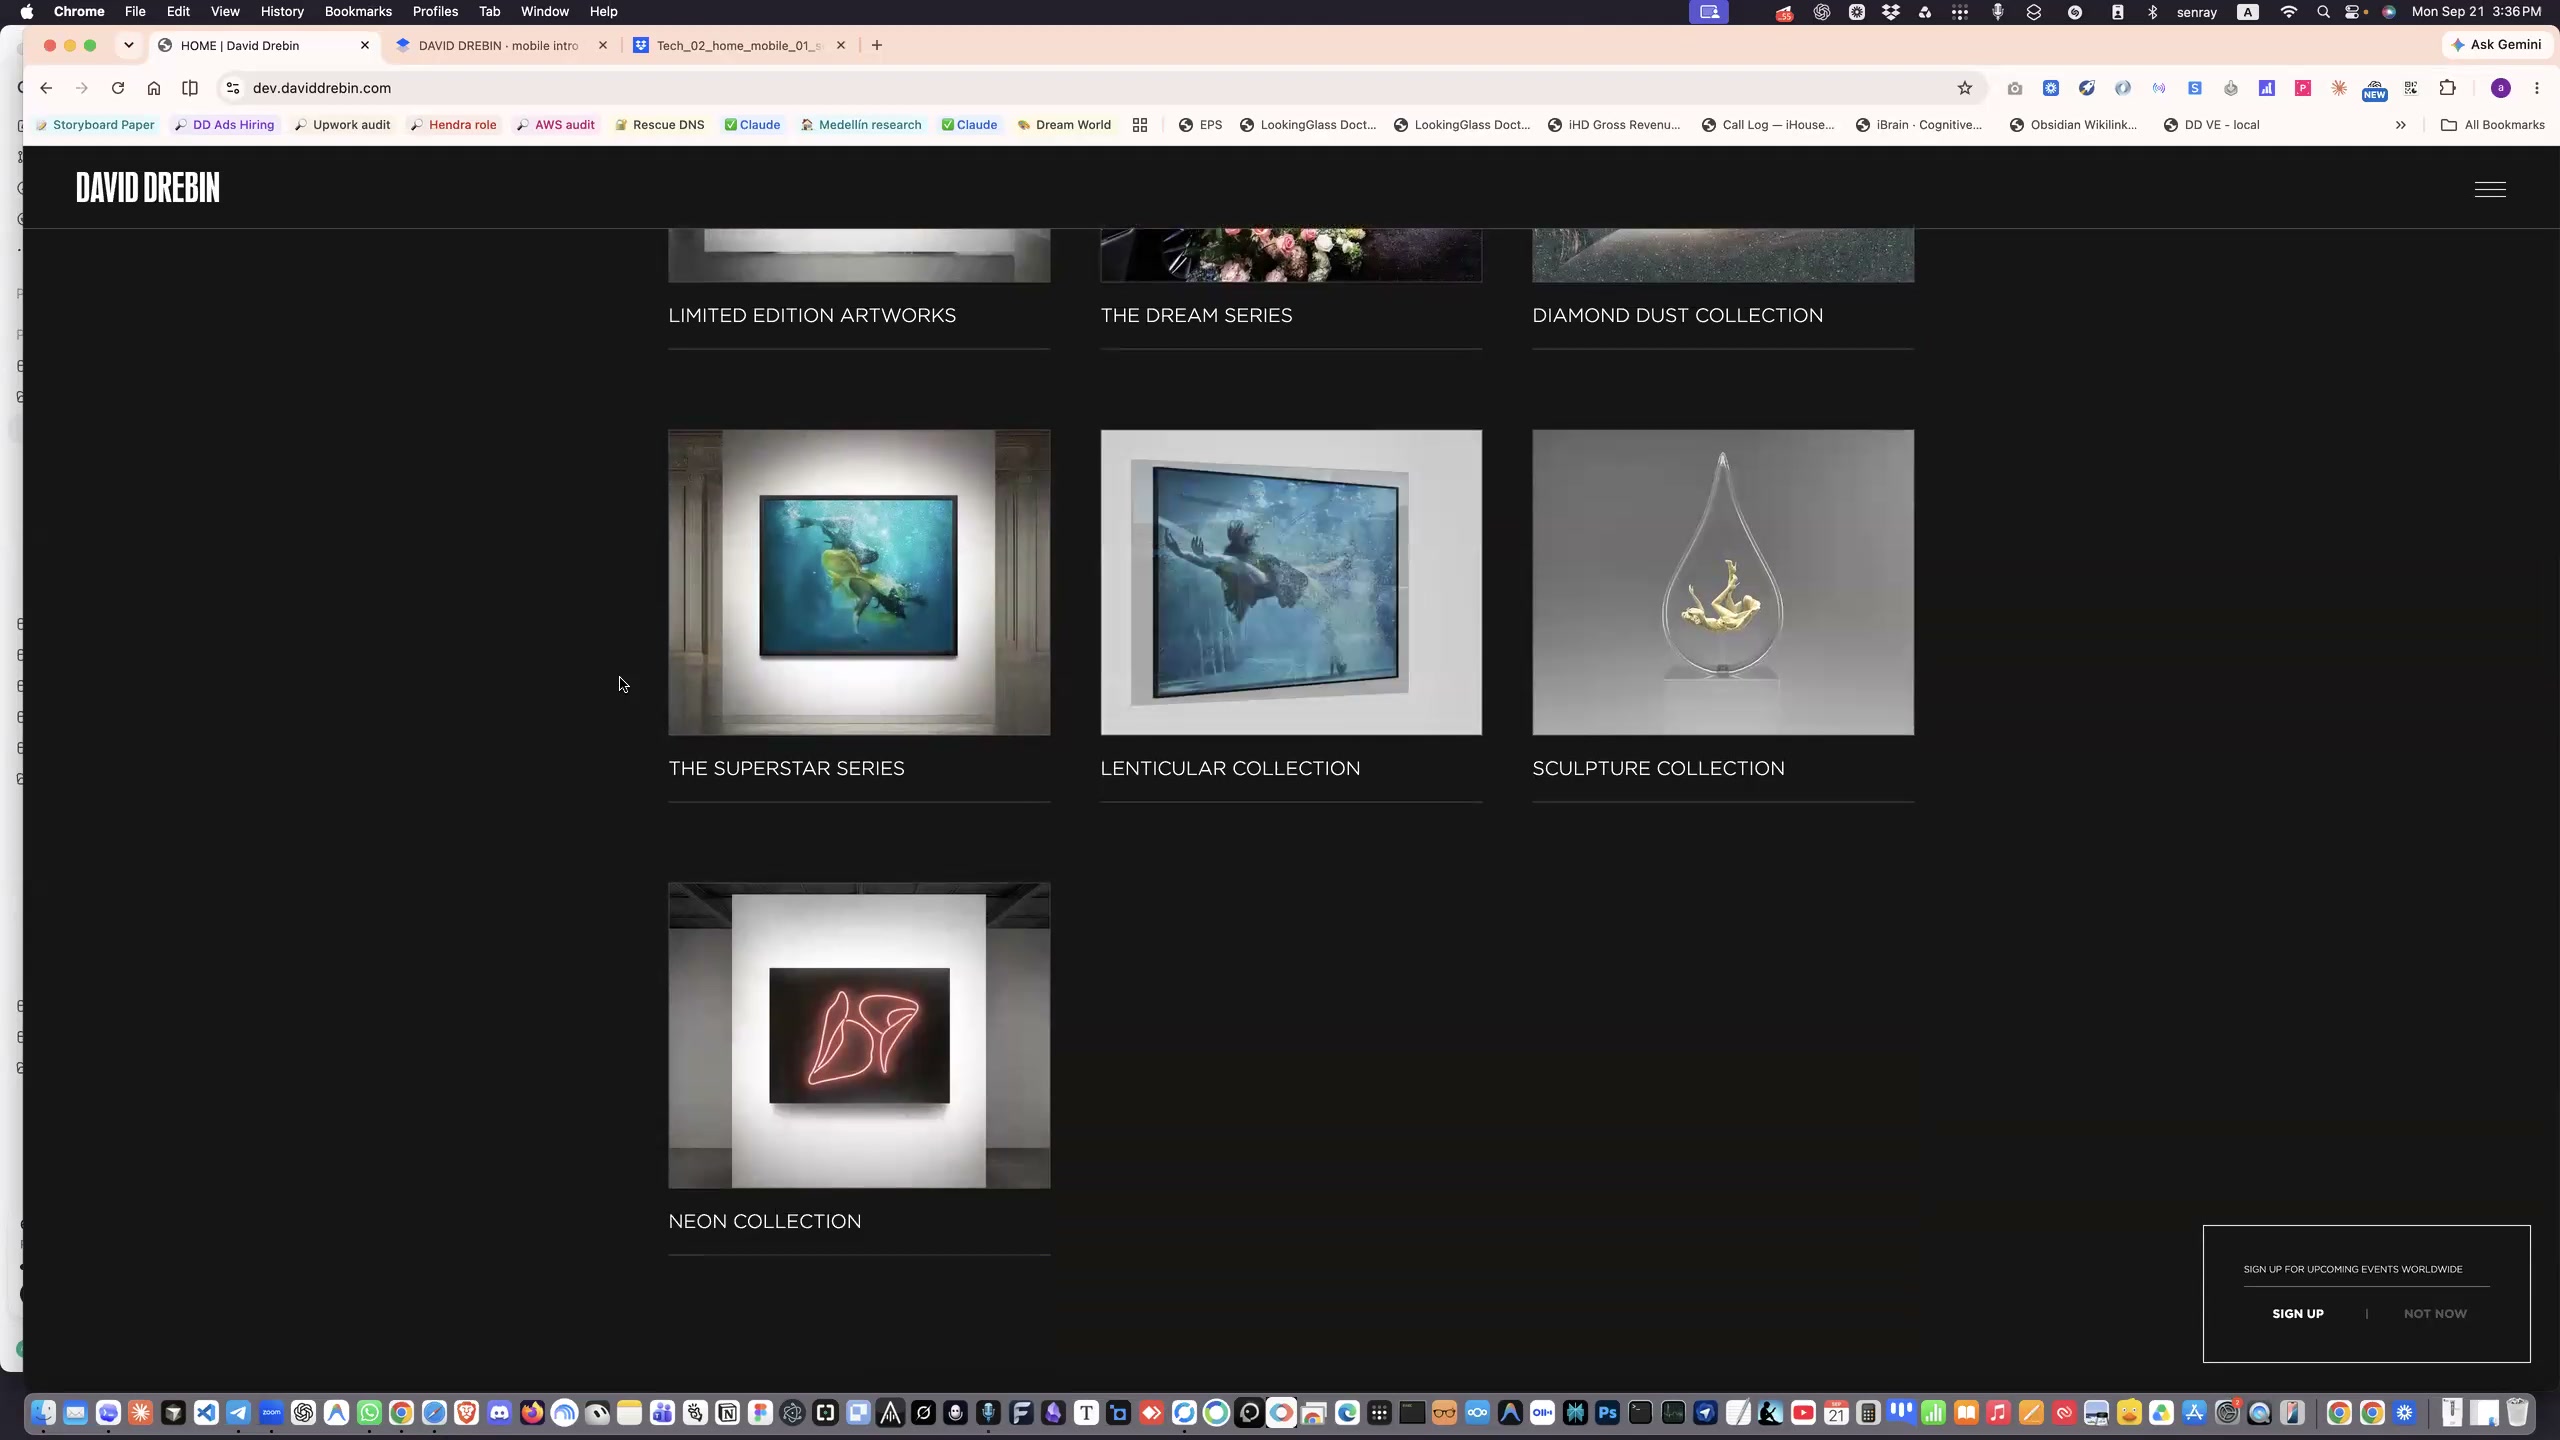Switch to the Tech_02_home_mobile tab
This screenshot has height=1440, width=2560.
[x=740, y=45]
